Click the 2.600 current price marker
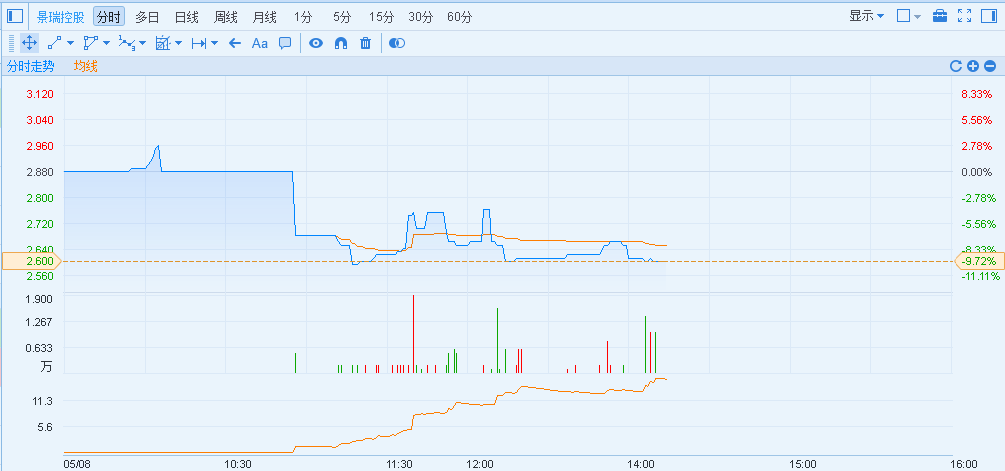Screen dimensions: 1005x471 (31, 261)
